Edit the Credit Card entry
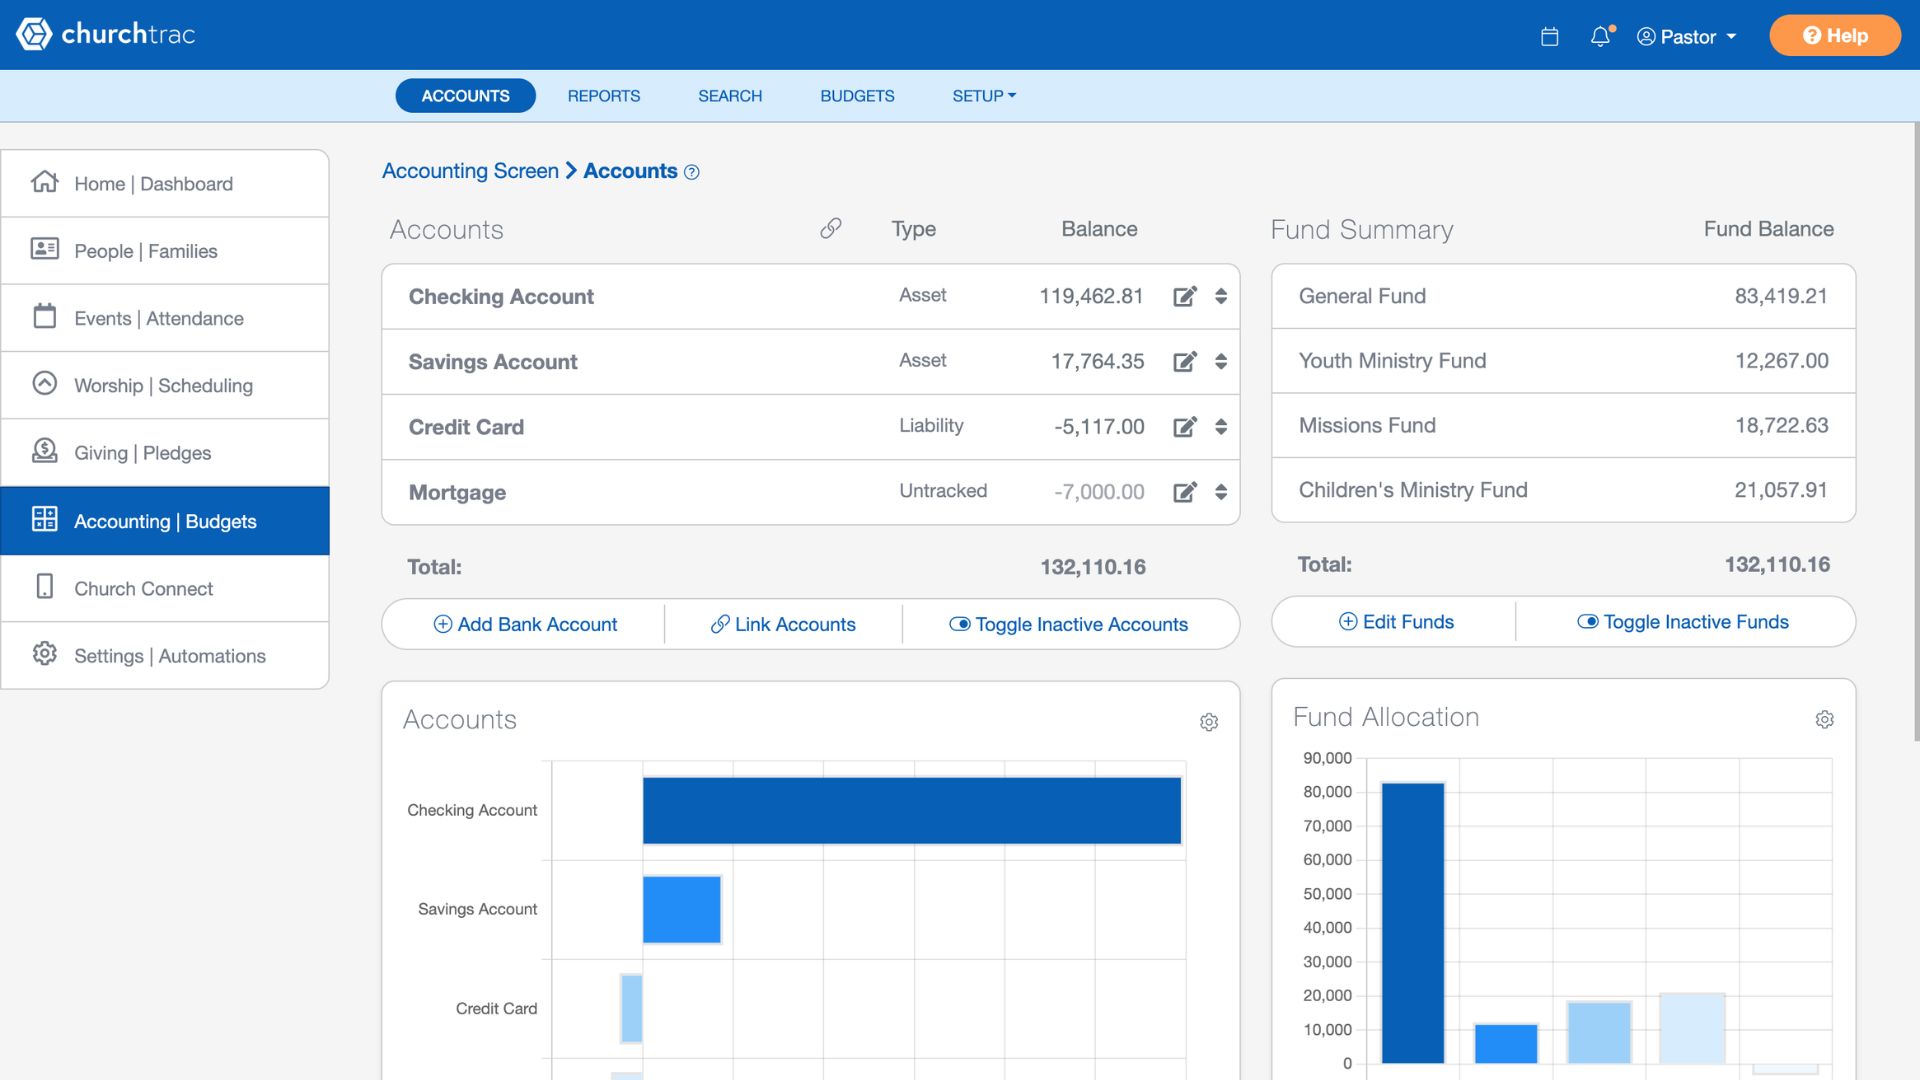The height and width of the screenshot is (1080, 1920). (1185, 427)
